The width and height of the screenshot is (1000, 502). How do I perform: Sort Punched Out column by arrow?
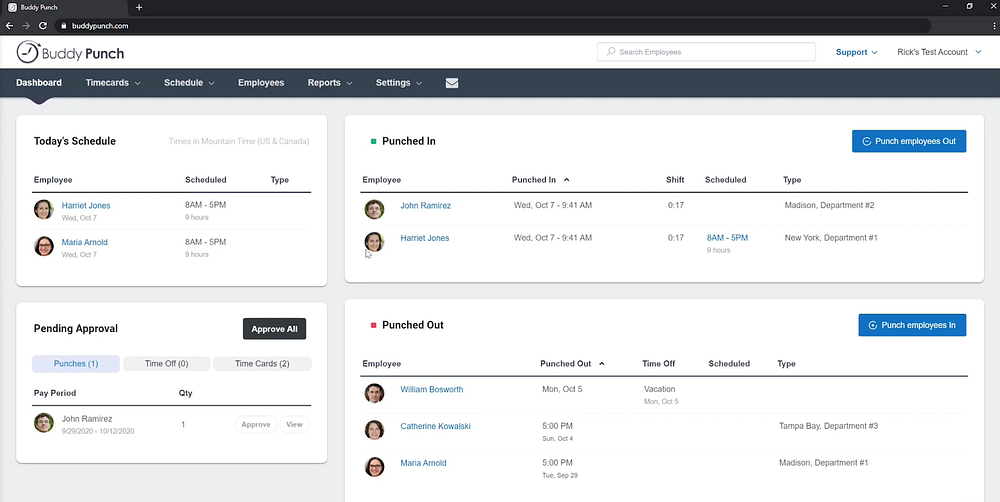[x=601, y=364]
